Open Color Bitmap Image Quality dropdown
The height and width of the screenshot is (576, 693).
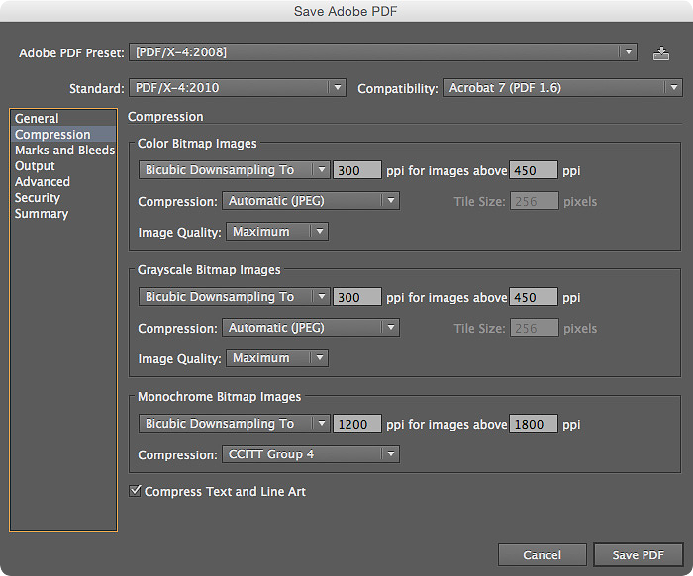(278, 232)
